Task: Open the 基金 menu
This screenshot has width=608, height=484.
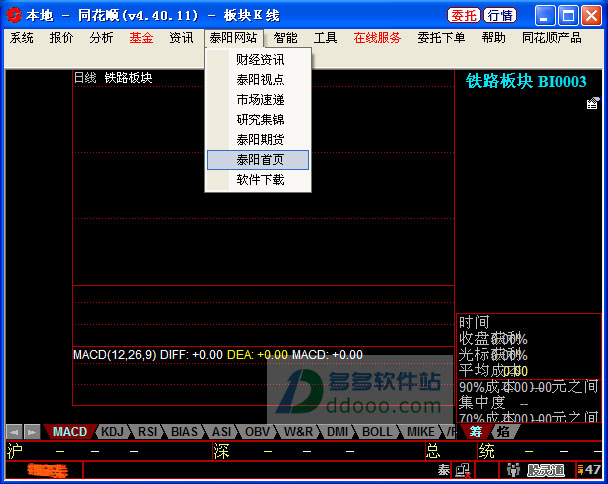Action: [x=141, y=38]
